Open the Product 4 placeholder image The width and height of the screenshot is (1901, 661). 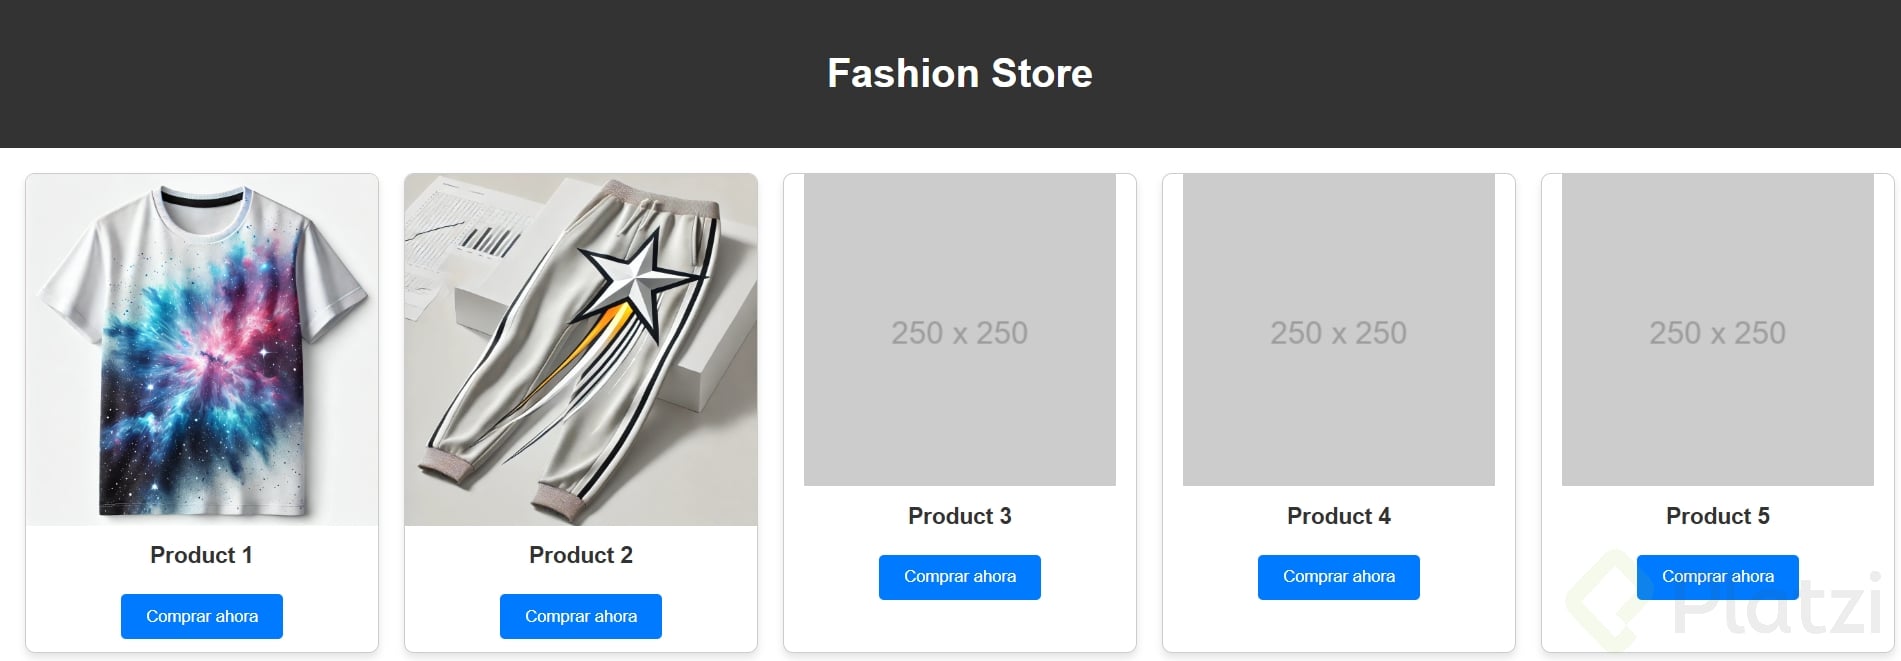(1338, 330)
